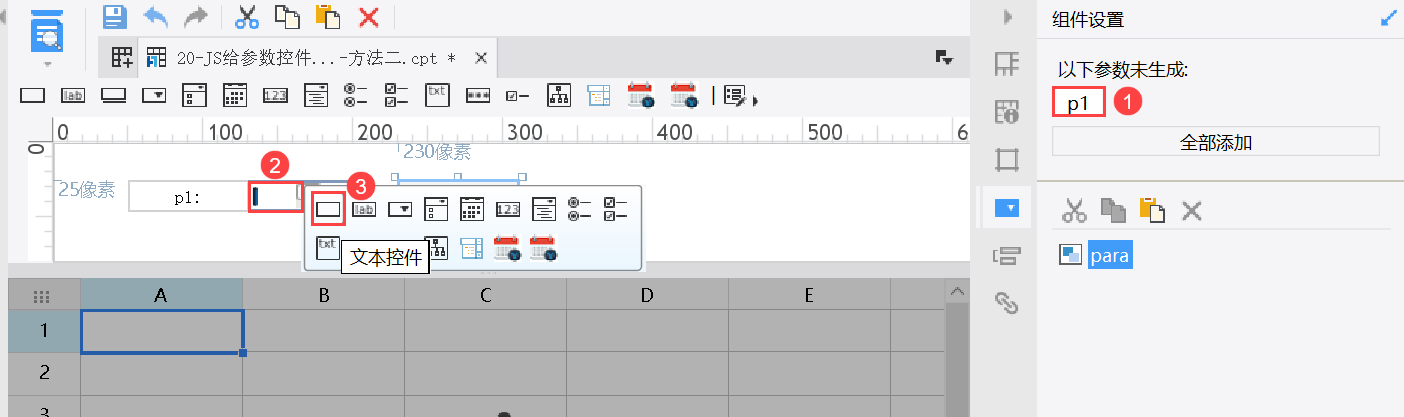
Task: Select cell A1 in the grid
Action: [161, 331]
